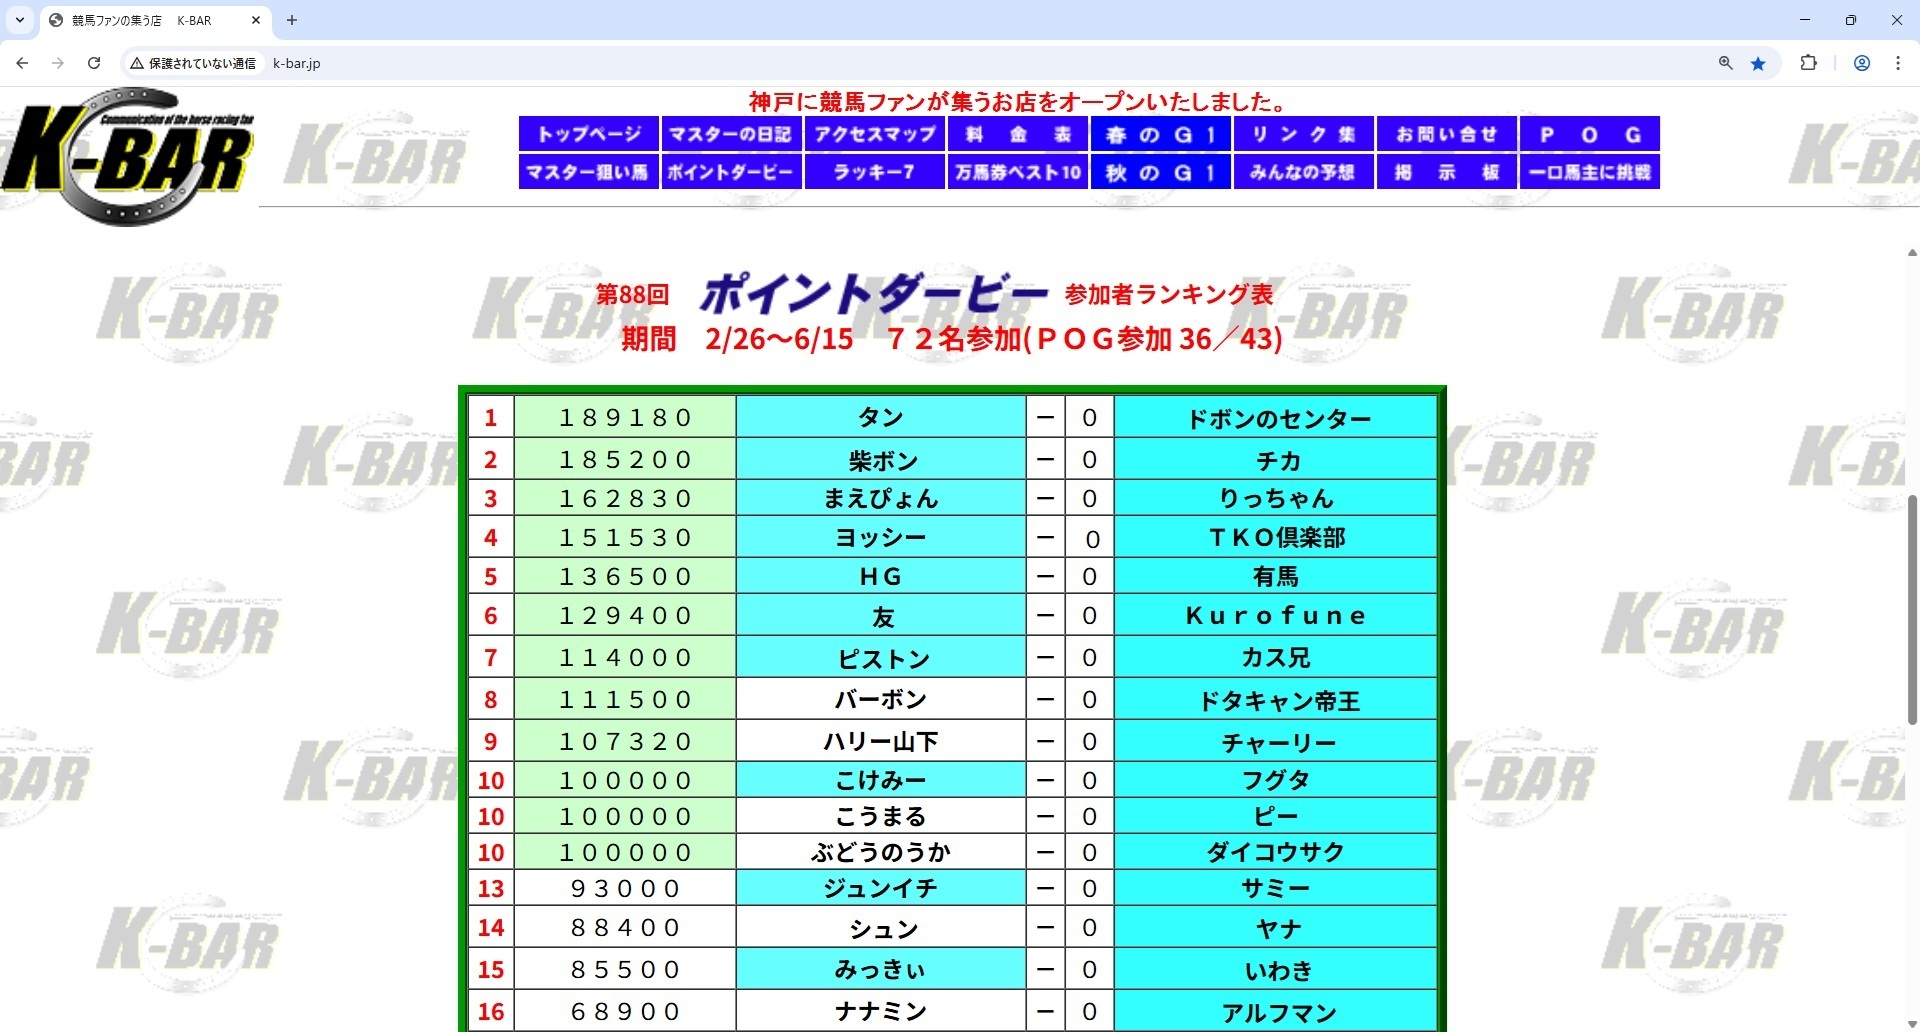The width and height of the screenshot is (1920, 1032).
Task: Select the ダイコウサク cell
Action: (1276, 852)
